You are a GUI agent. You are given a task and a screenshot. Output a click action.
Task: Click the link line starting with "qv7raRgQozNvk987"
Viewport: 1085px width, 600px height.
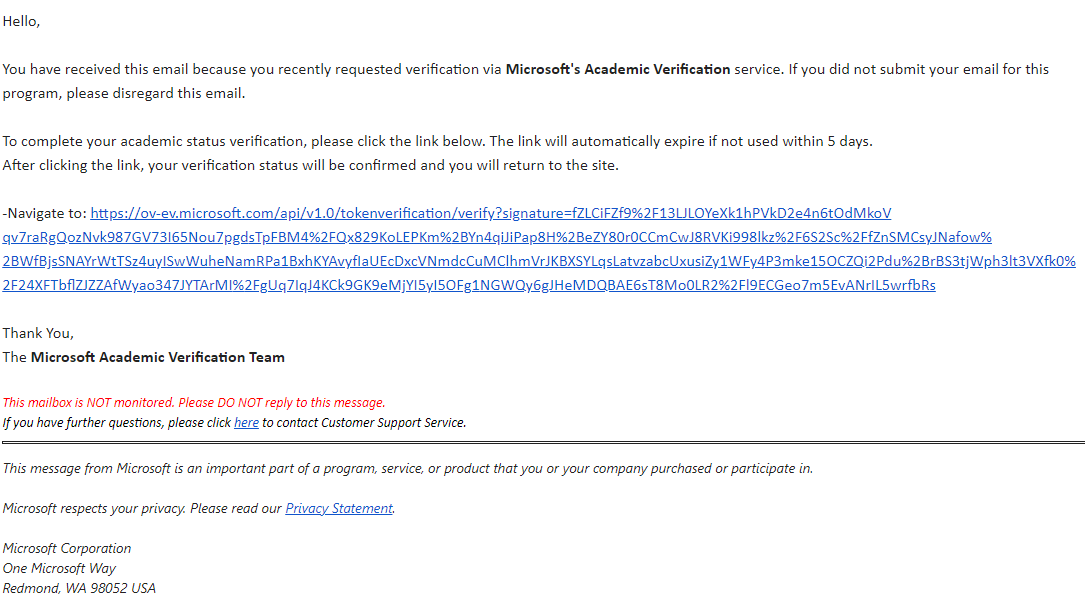[x=497, y=237]
